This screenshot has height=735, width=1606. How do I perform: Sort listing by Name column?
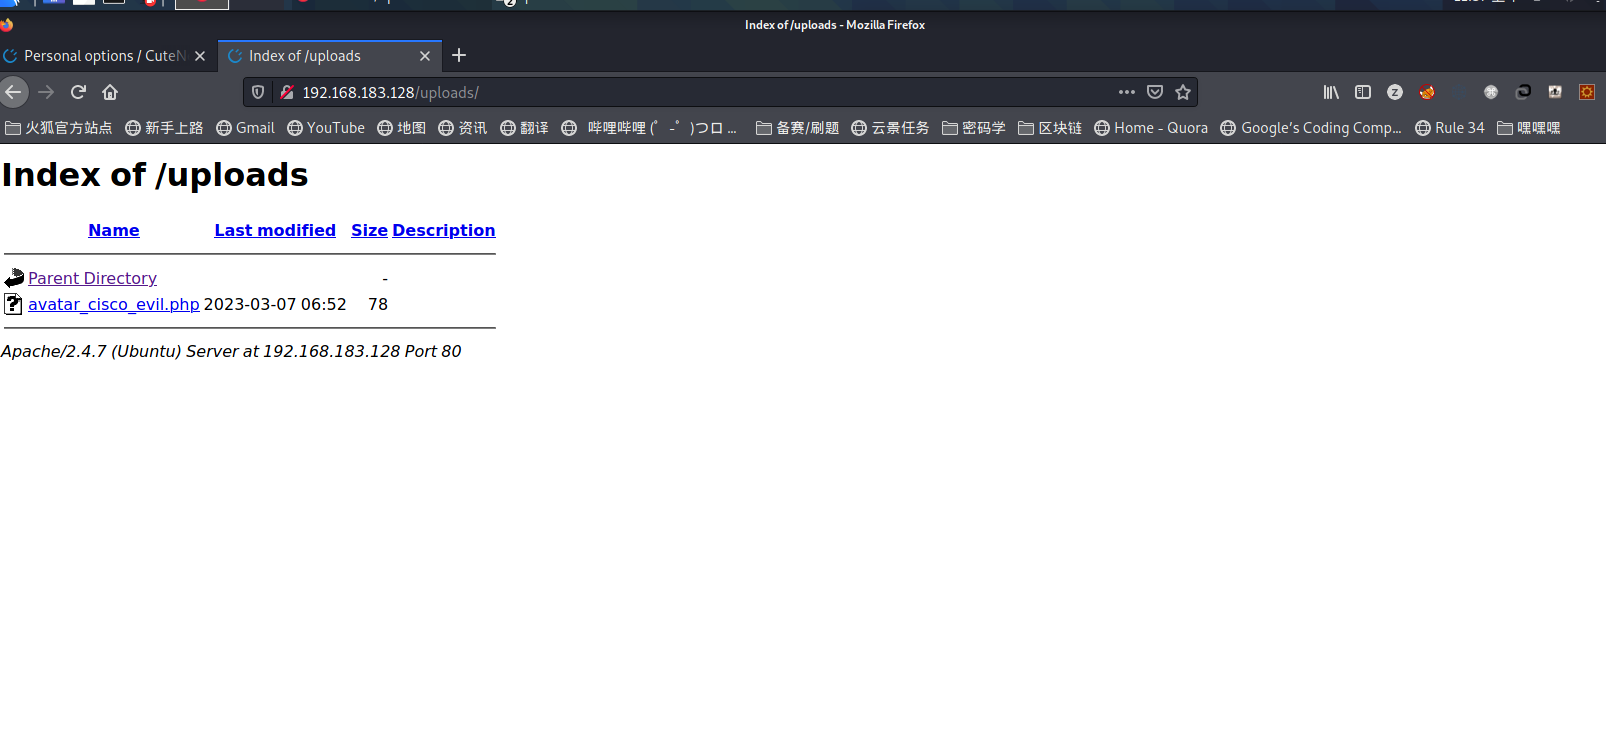coord(114,230)
